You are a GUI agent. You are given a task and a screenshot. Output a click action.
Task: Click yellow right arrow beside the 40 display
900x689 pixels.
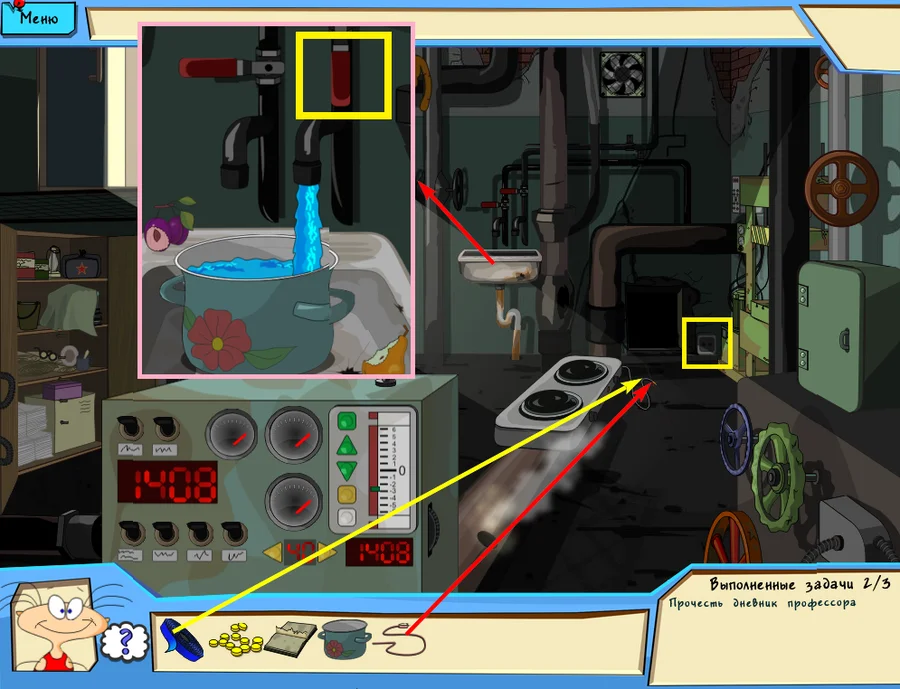coord(325,551)
